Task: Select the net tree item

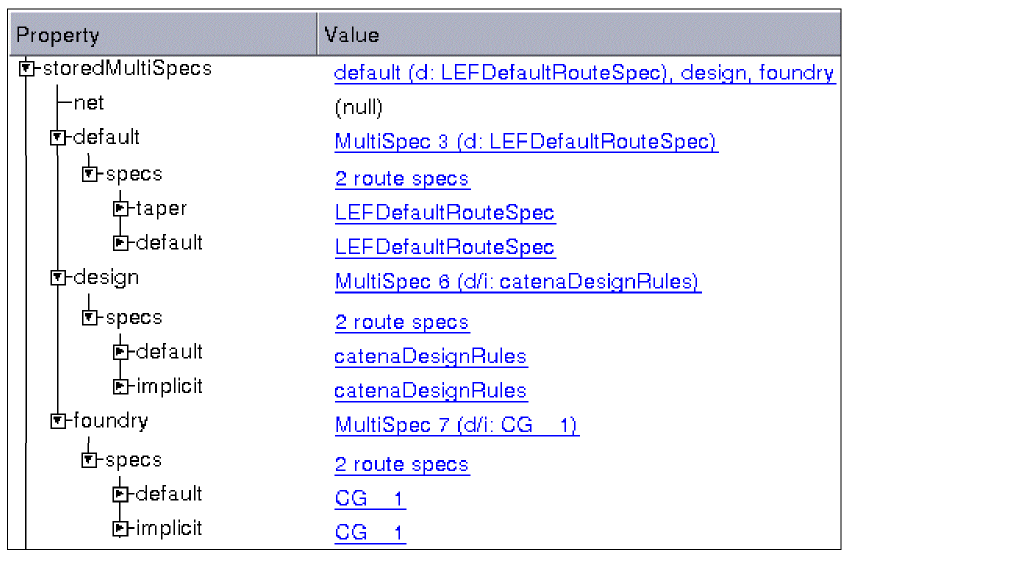Action: point(88,103)
